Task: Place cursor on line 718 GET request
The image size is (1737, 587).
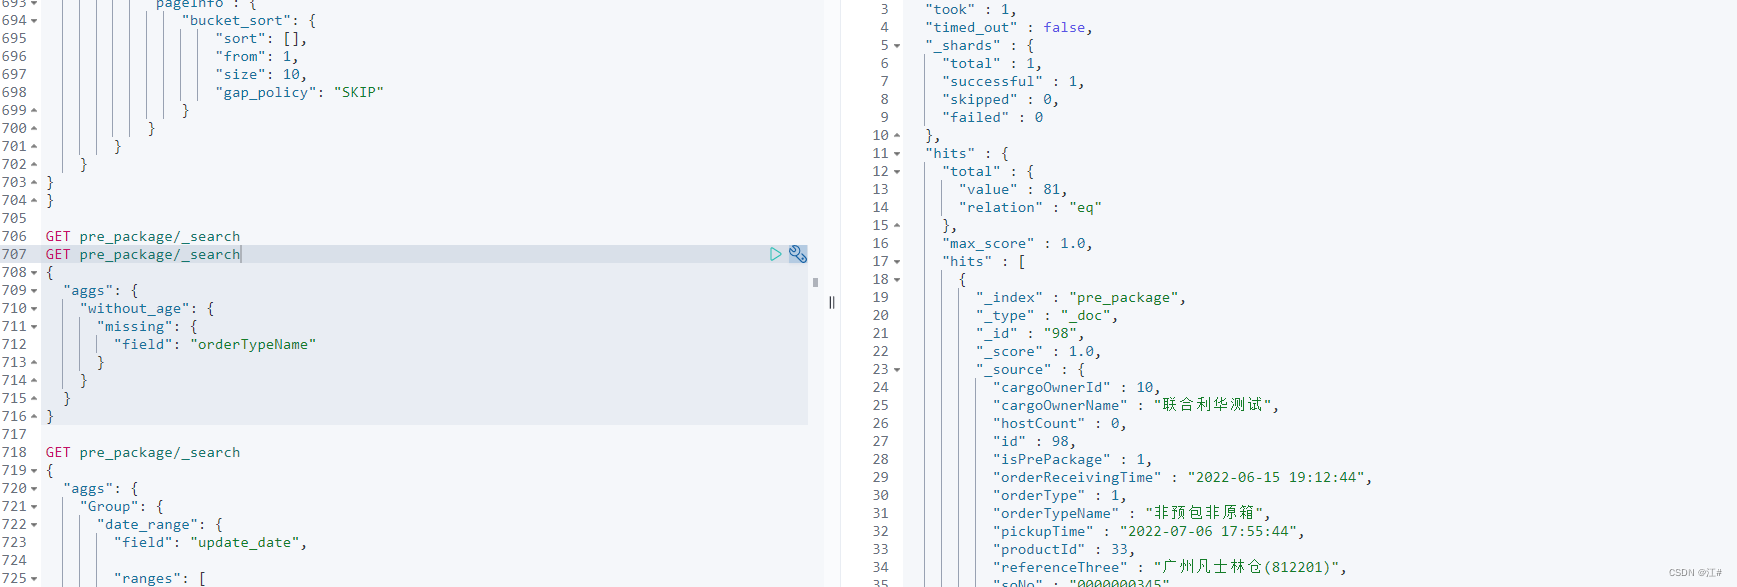Action: tap(143, 452)
